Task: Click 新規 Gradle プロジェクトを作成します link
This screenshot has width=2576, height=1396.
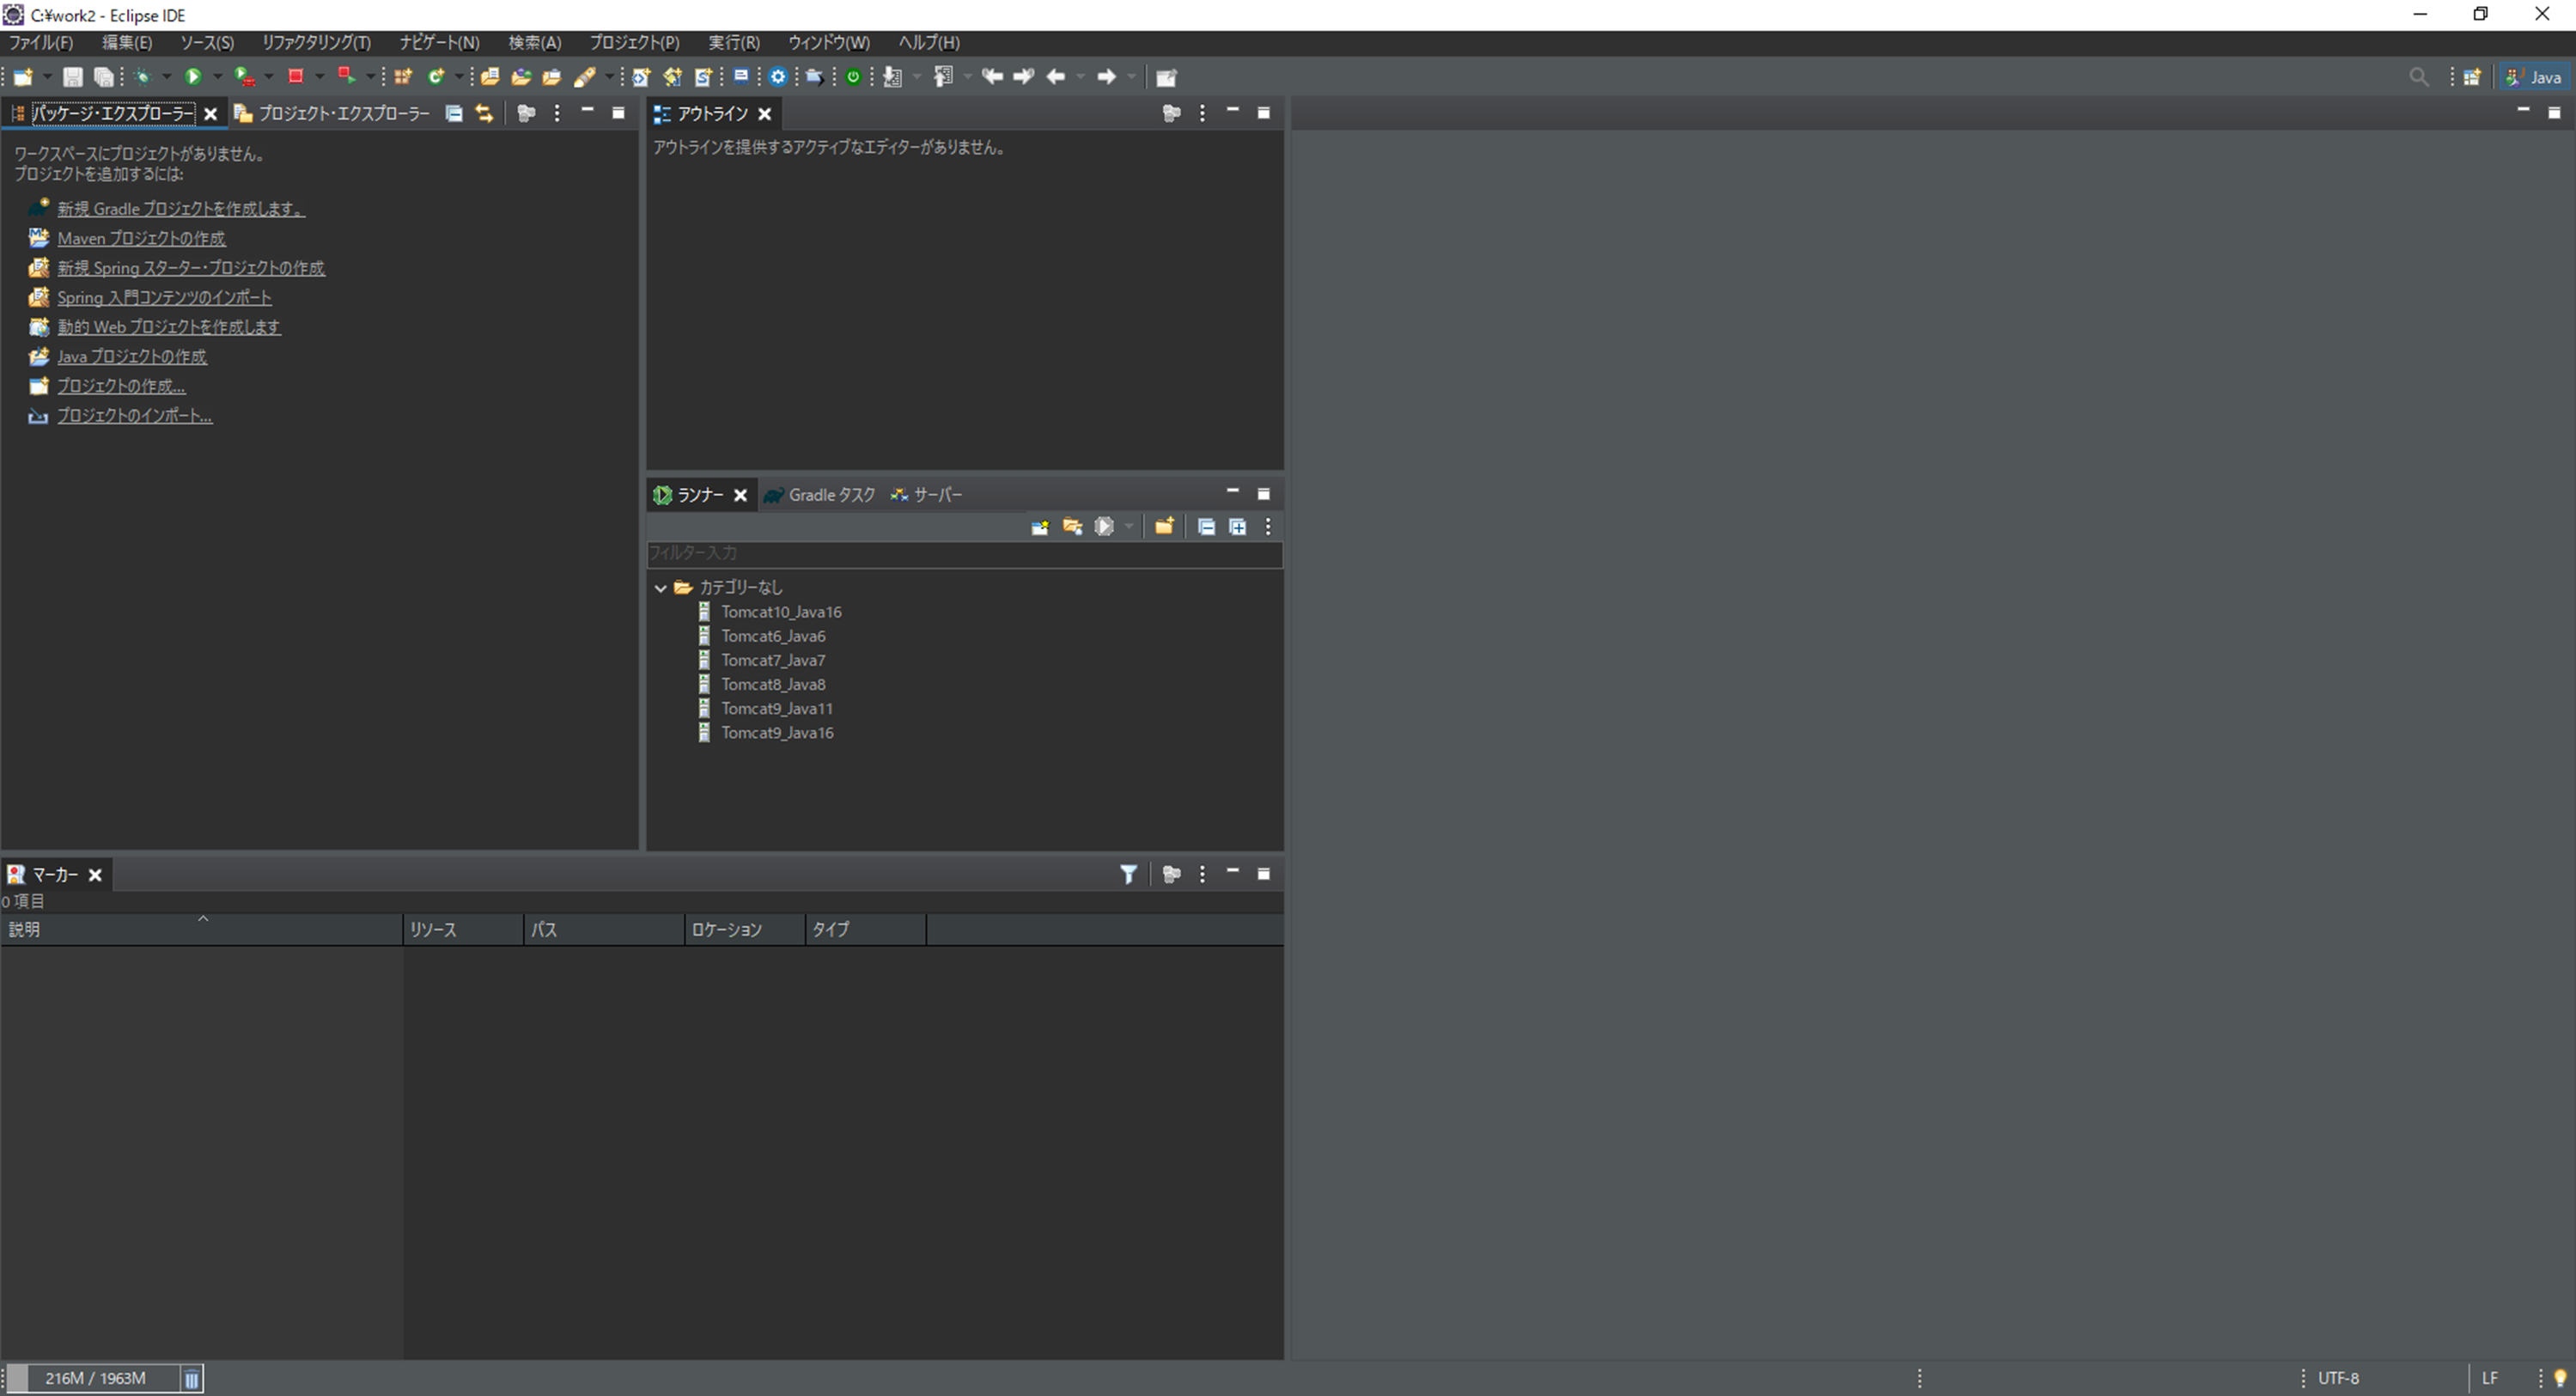Action: tap(181, 209)
